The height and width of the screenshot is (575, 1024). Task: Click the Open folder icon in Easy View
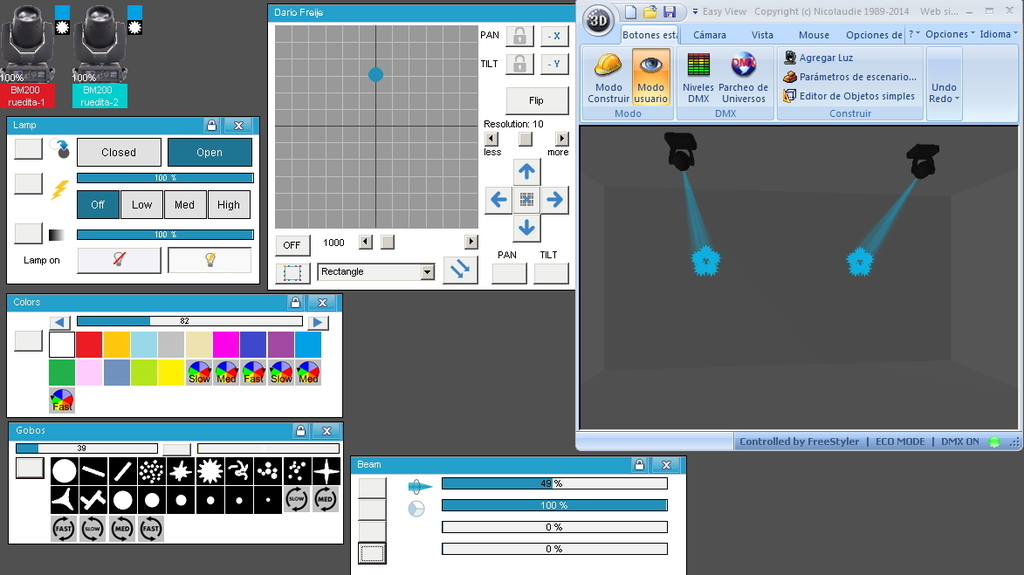650,12
